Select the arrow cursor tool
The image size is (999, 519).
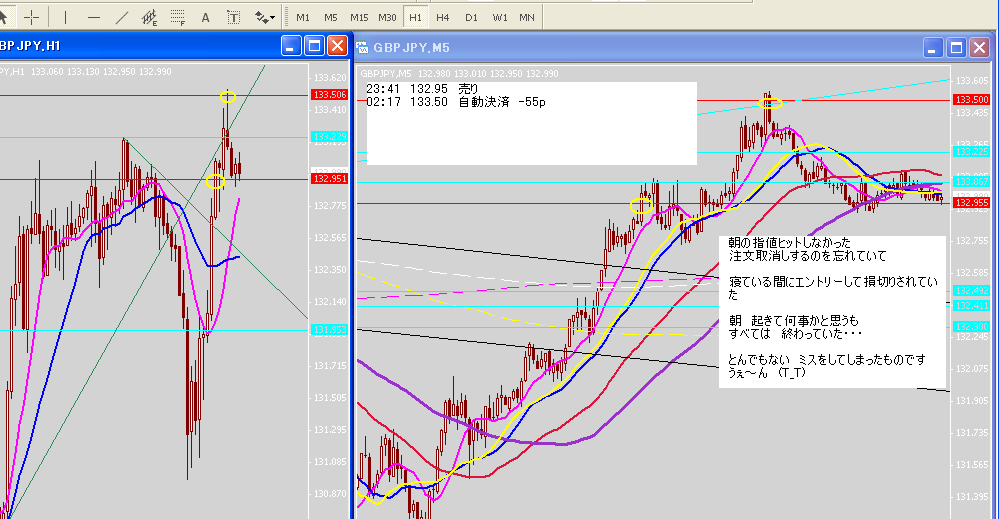(x=4, y=17)
